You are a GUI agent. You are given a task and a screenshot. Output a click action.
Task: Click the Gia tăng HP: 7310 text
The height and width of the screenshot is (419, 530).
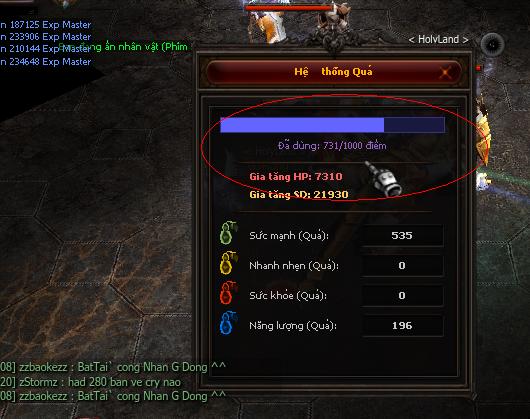point(296,176)
